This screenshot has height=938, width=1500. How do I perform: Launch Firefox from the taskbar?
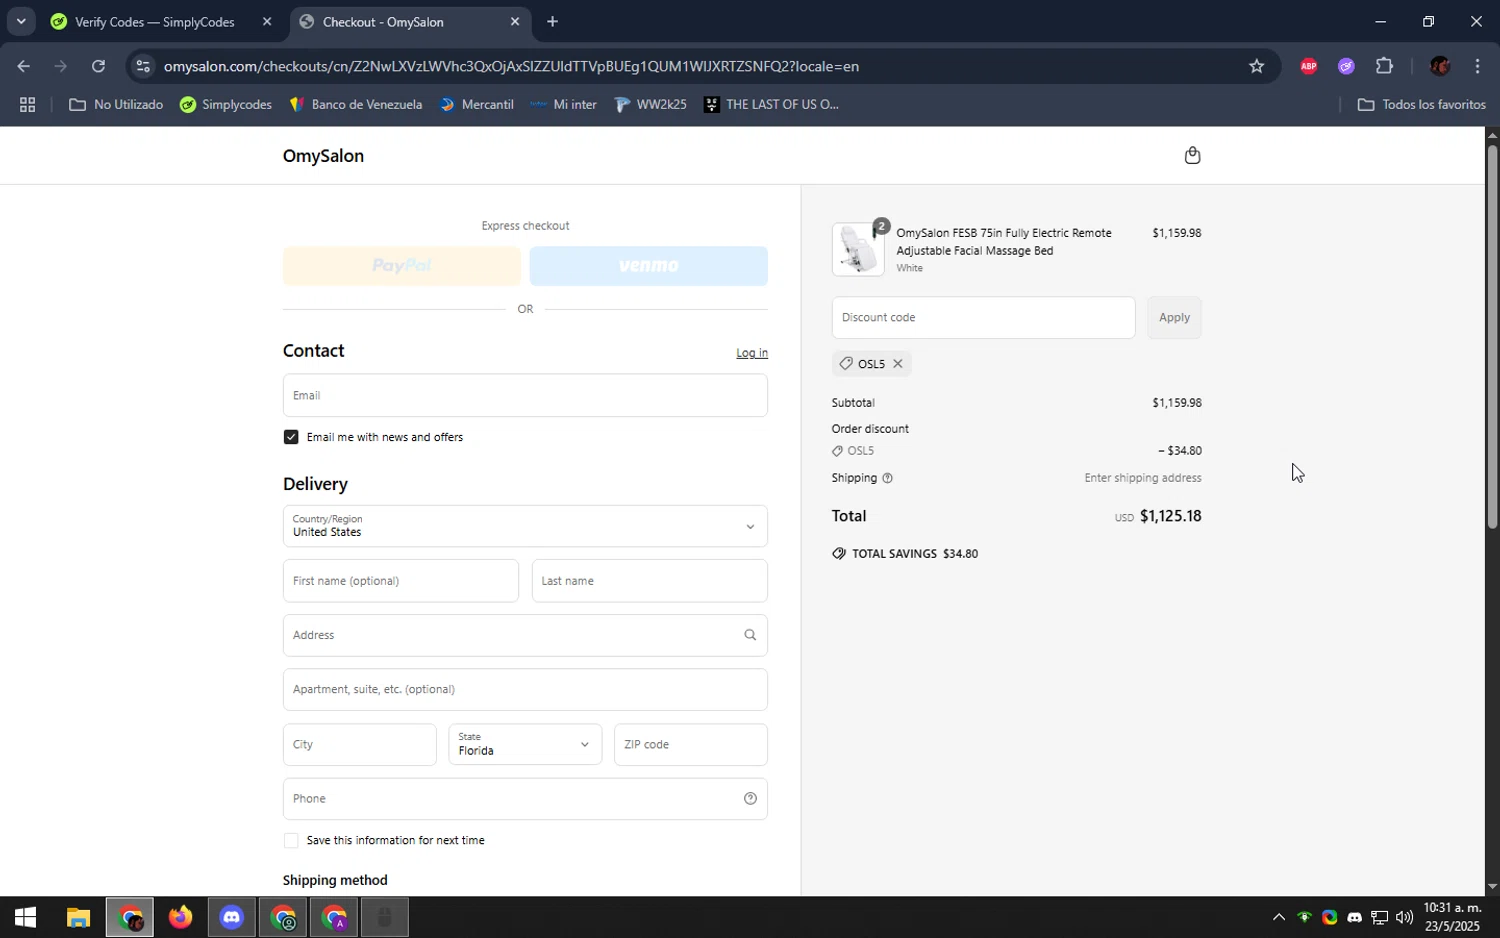tap(180, 917)
